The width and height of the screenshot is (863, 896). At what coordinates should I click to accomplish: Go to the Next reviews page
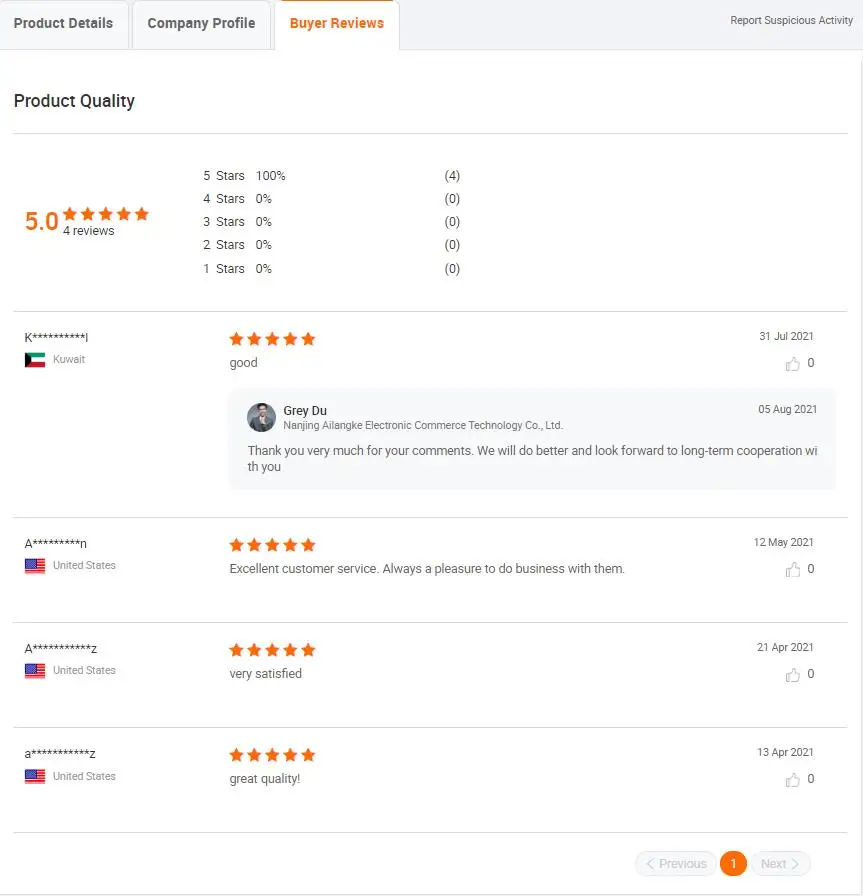click(780, 864)
